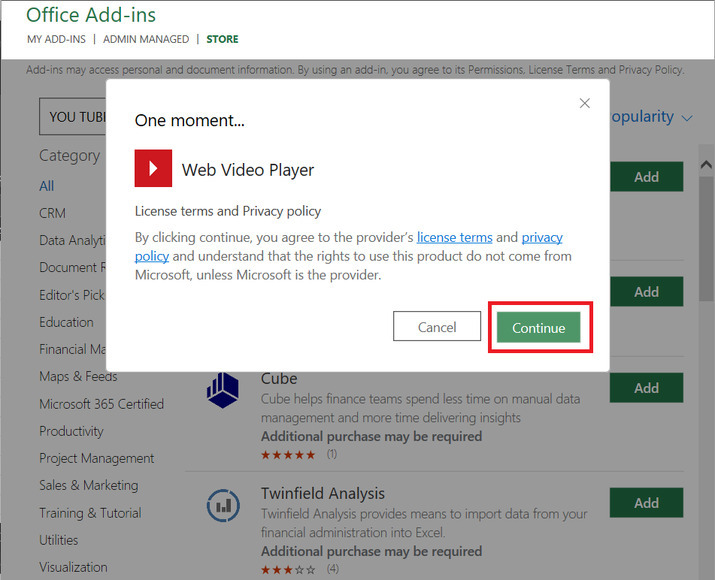
Task: Select the Sales & Marketing category
Action: [x=89, y=485]
